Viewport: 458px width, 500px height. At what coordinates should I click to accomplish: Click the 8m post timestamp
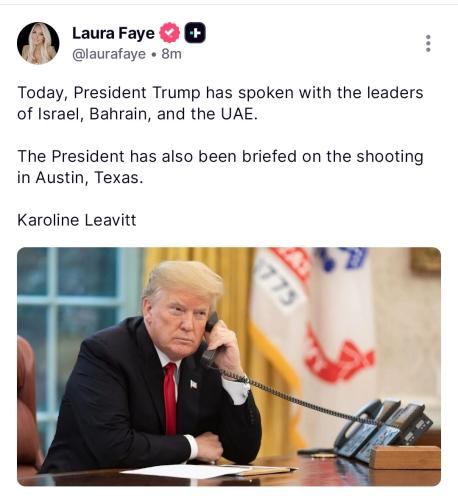(171, 54)
